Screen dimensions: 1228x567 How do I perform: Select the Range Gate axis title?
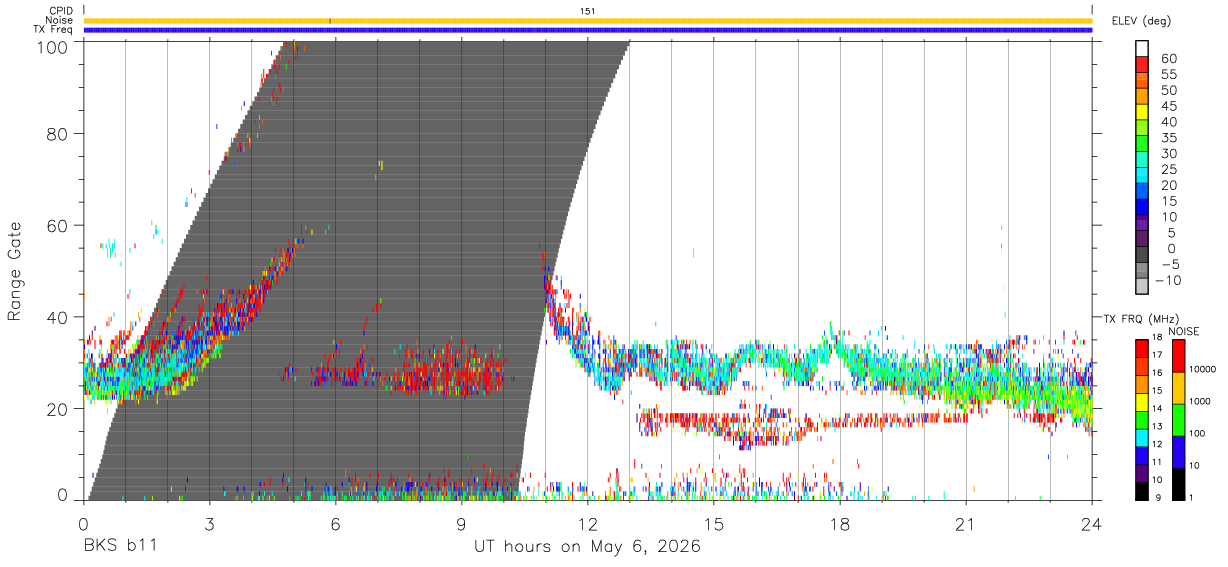tap(15, 272)
